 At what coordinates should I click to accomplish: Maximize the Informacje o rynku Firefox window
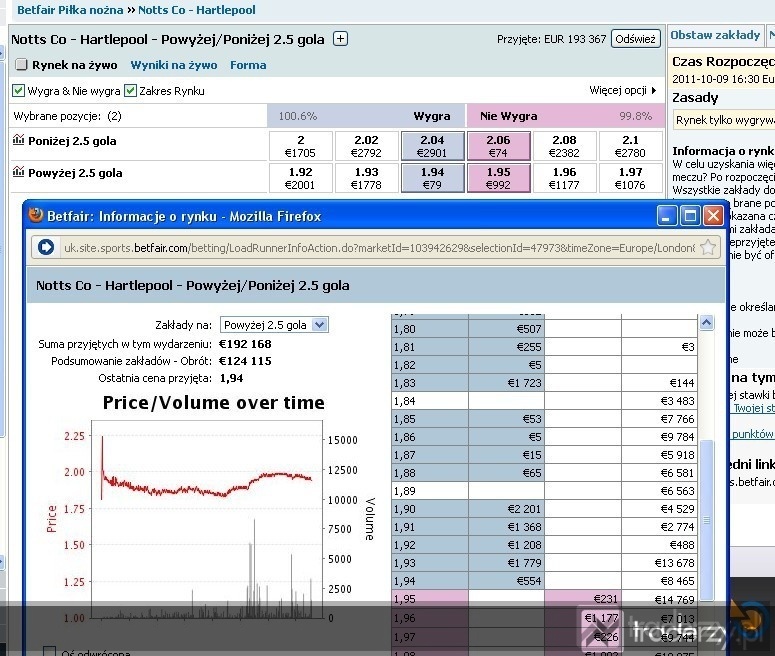tap(690, 216)
